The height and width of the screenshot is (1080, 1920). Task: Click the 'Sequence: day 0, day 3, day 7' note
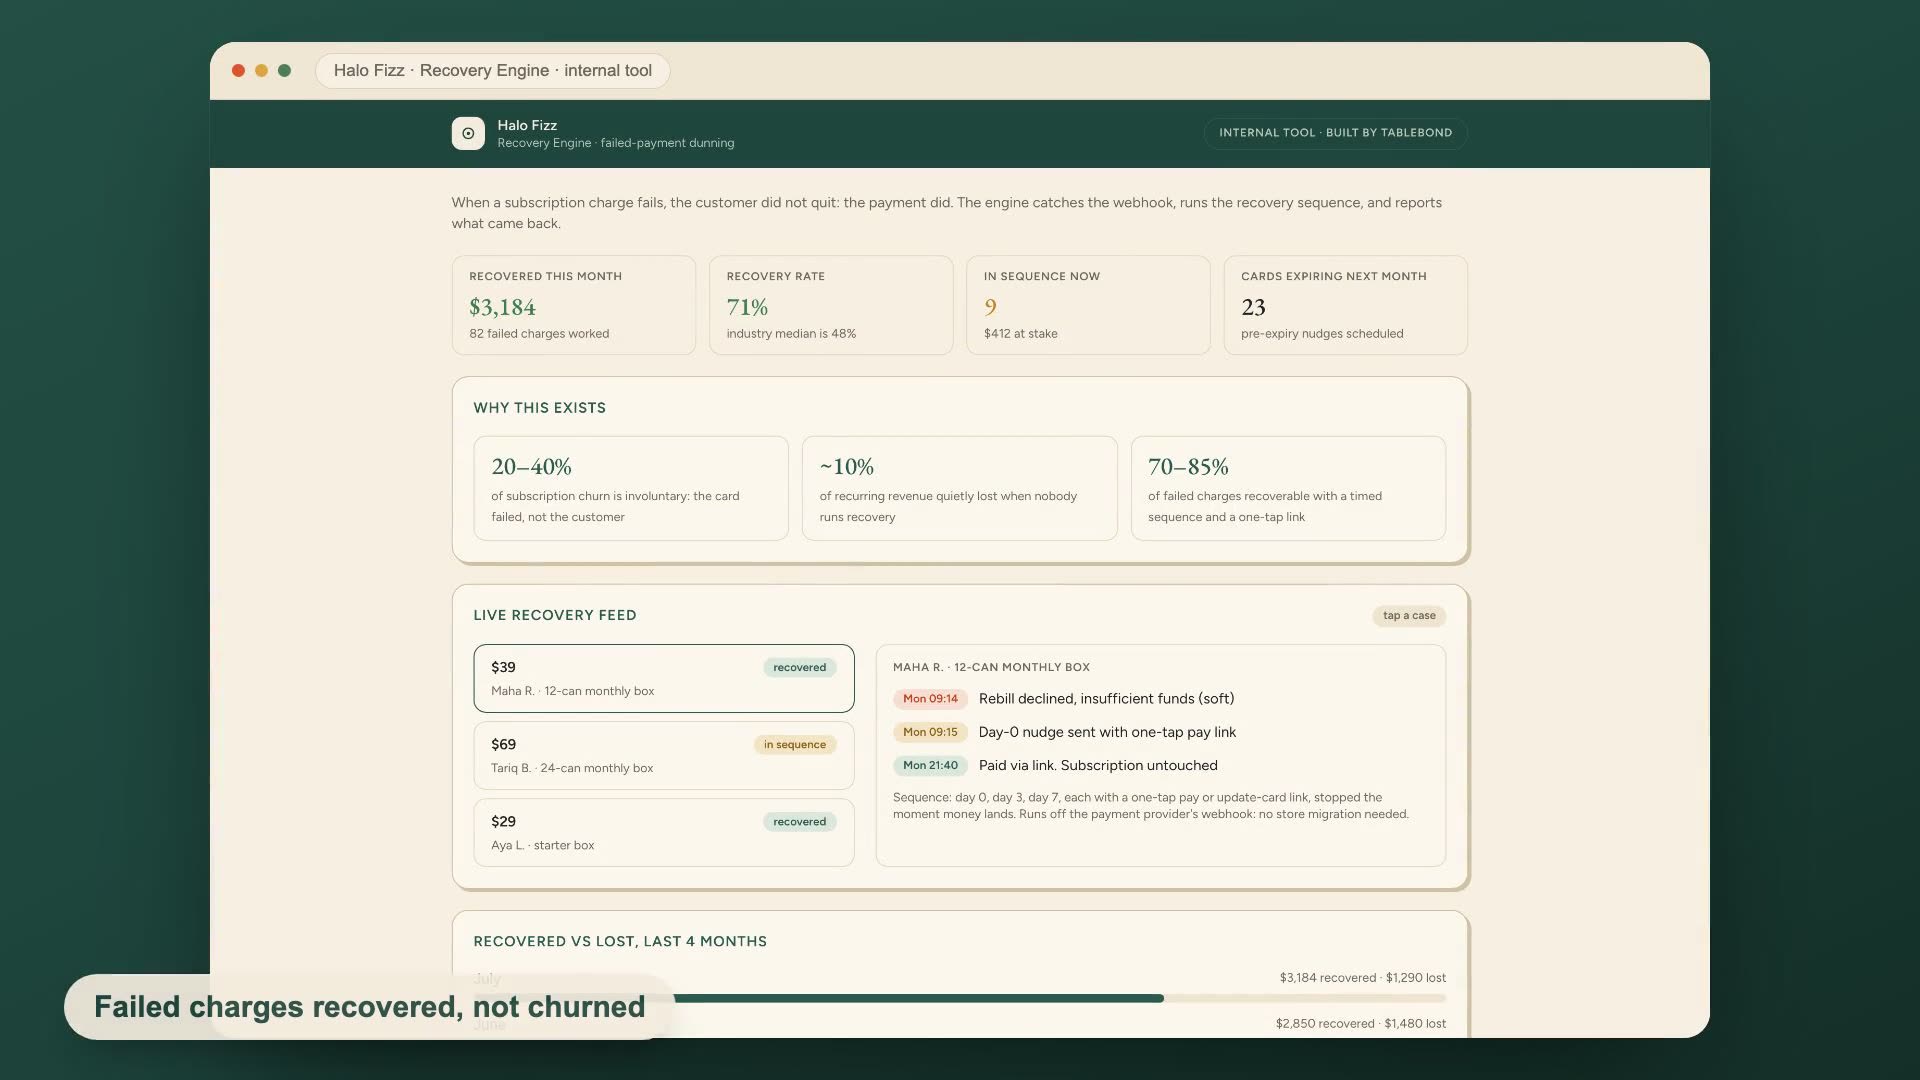click(1151, 806)
